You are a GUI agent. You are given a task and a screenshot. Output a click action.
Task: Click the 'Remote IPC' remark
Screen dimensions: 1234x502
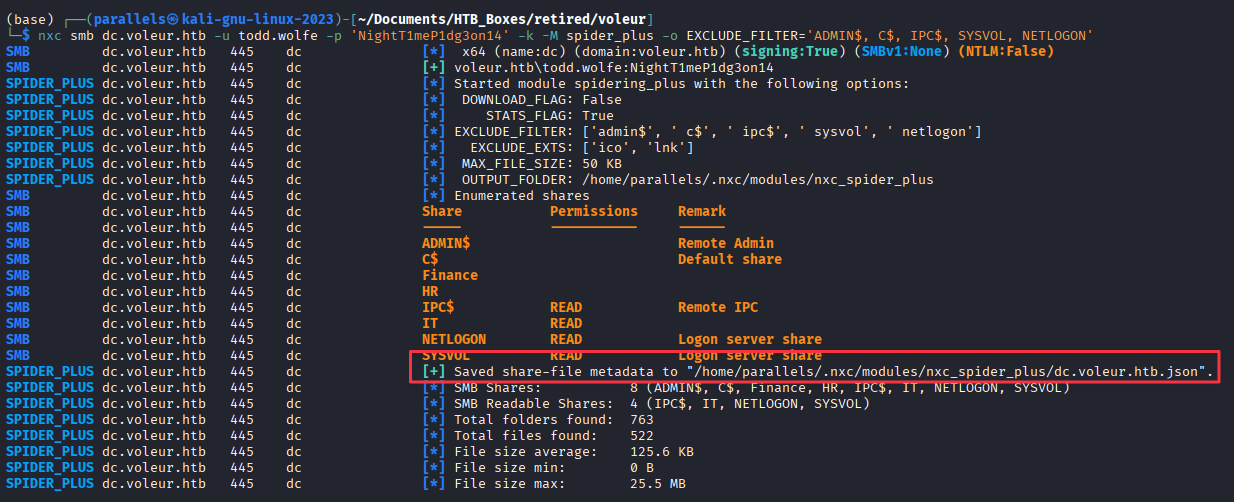[718, 307]
